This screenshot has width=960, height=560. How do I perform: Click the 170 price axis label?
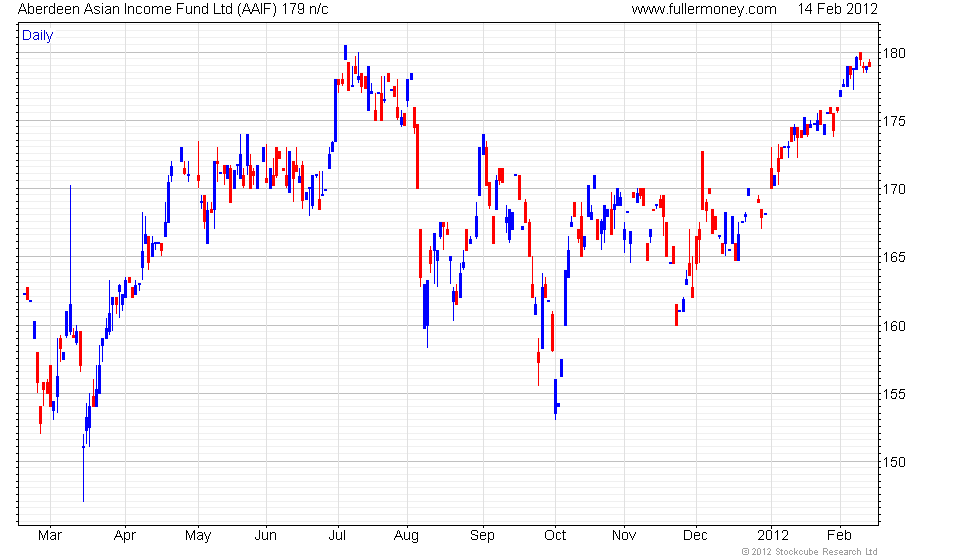[x=893, y=190]
